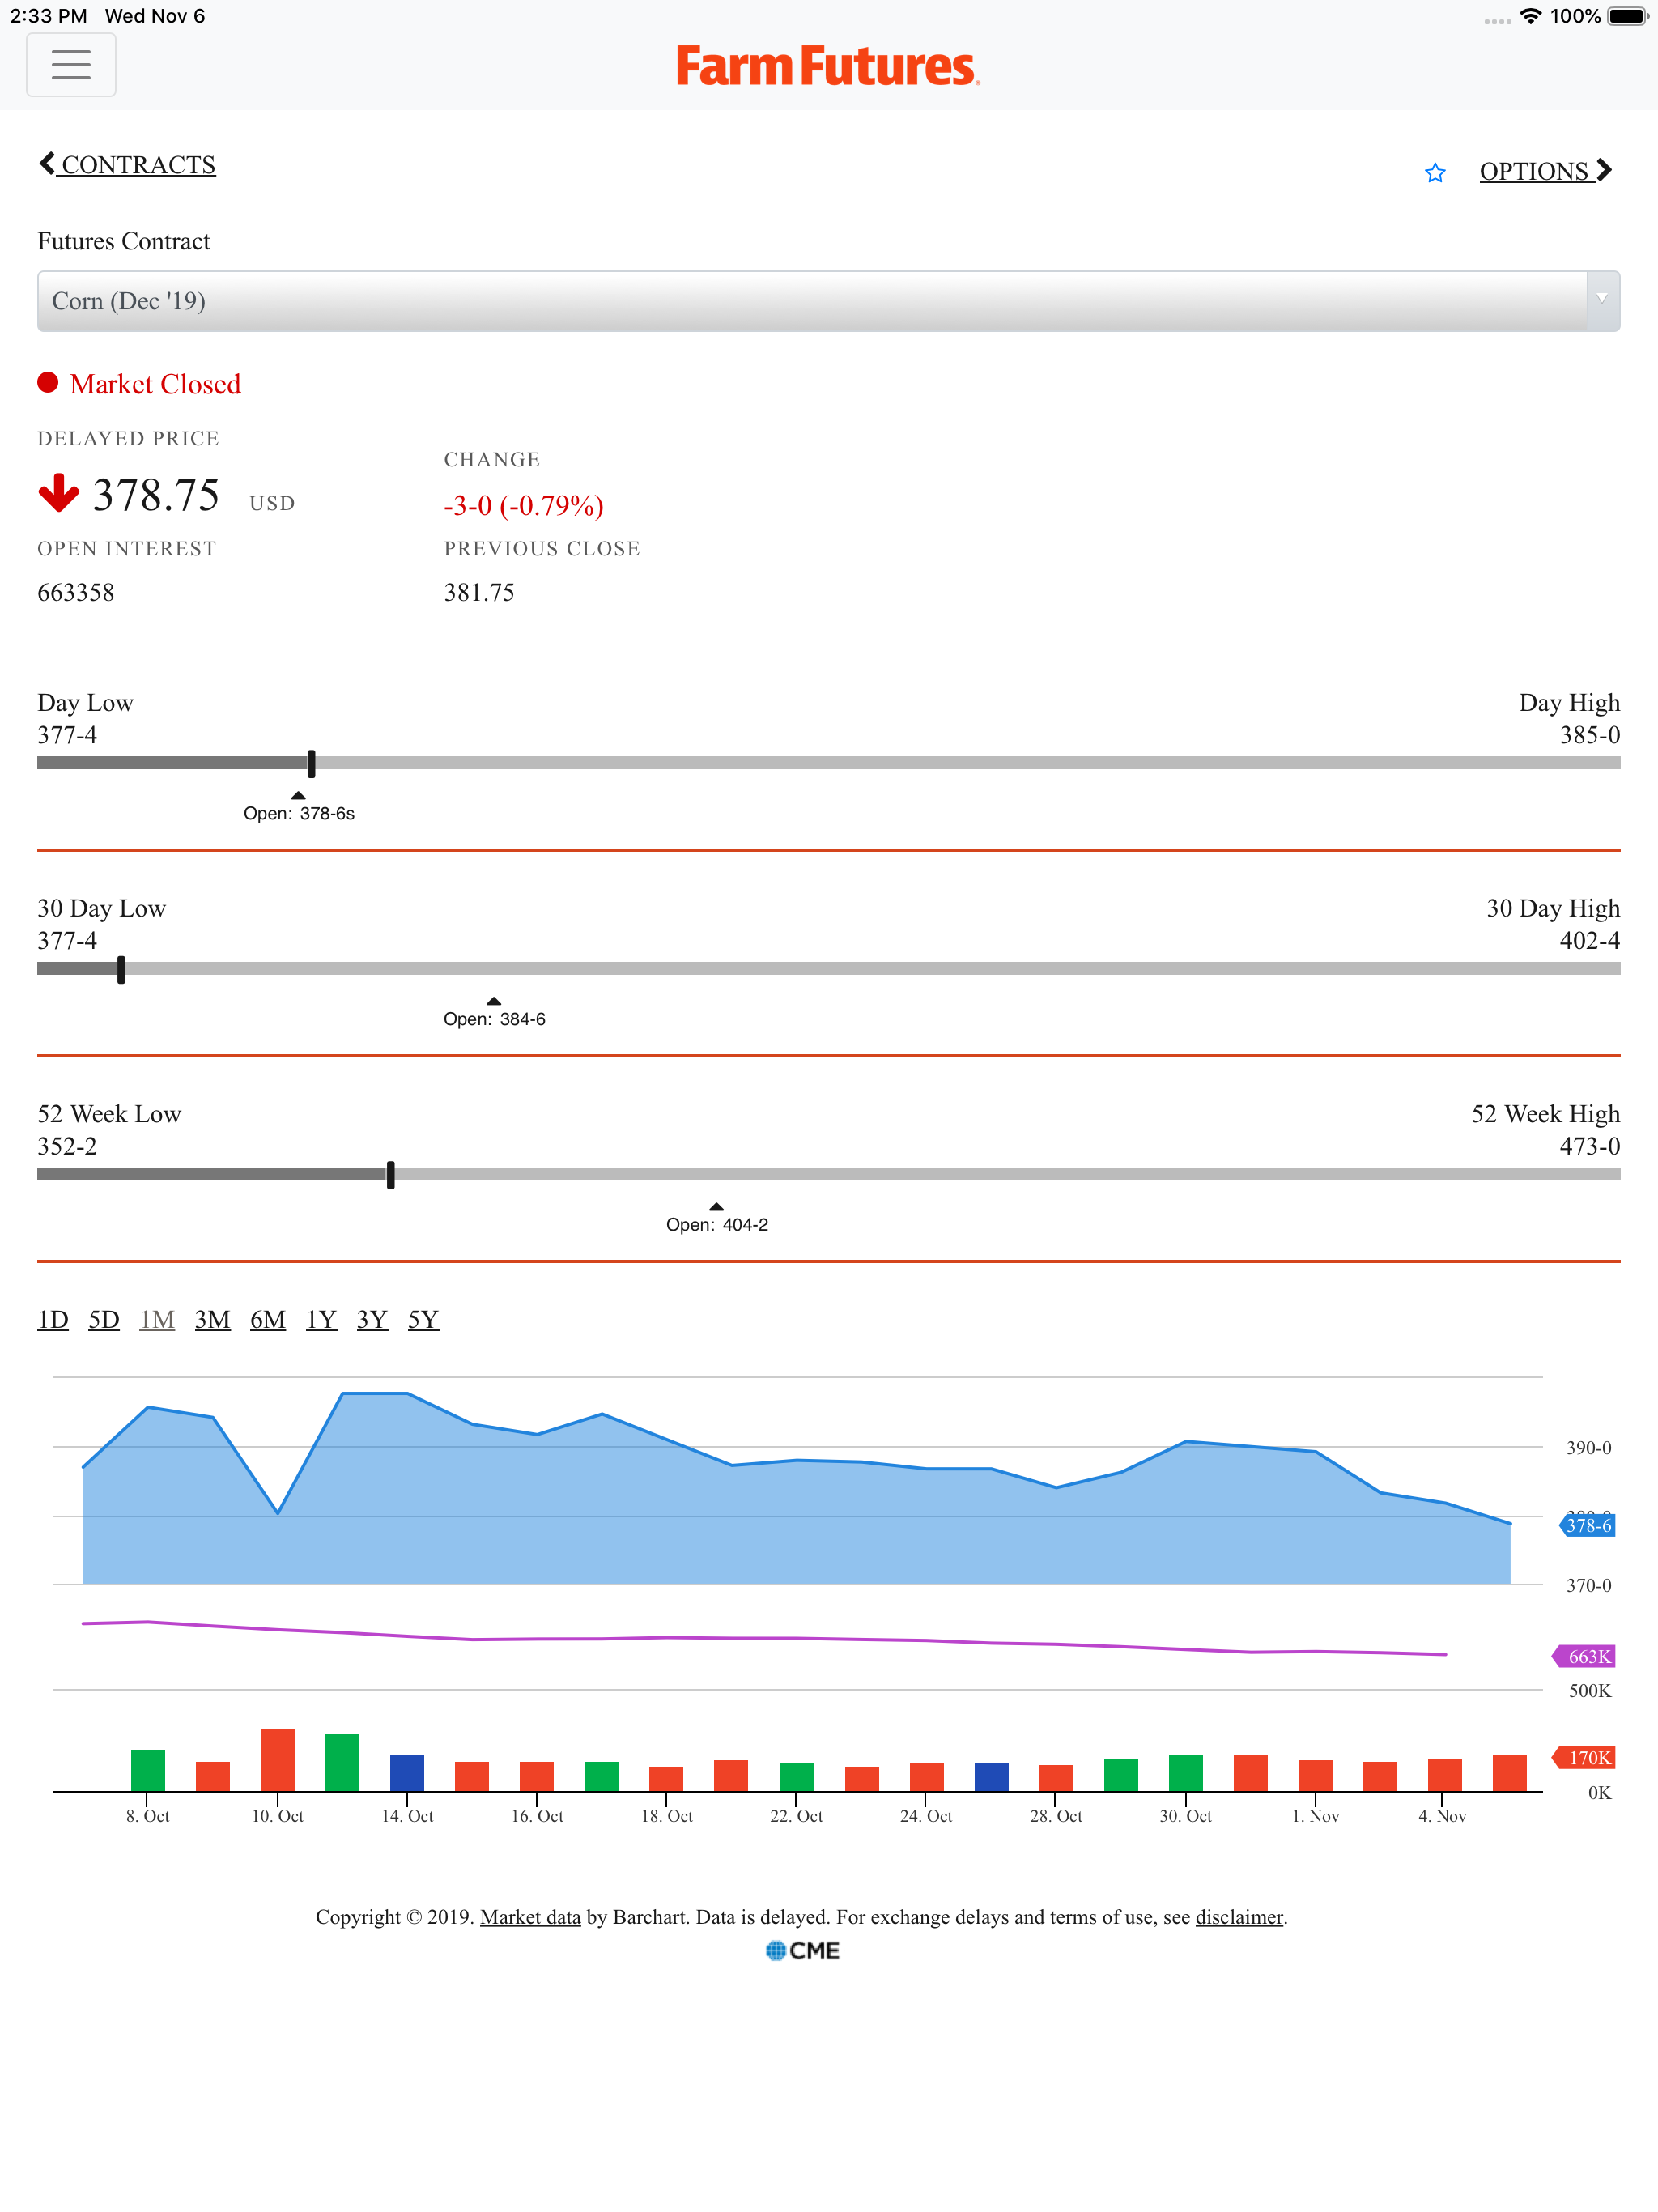The image size is (1658, 2212).
Task: Click the 22. Oct date label
Action: [796, 1816]
